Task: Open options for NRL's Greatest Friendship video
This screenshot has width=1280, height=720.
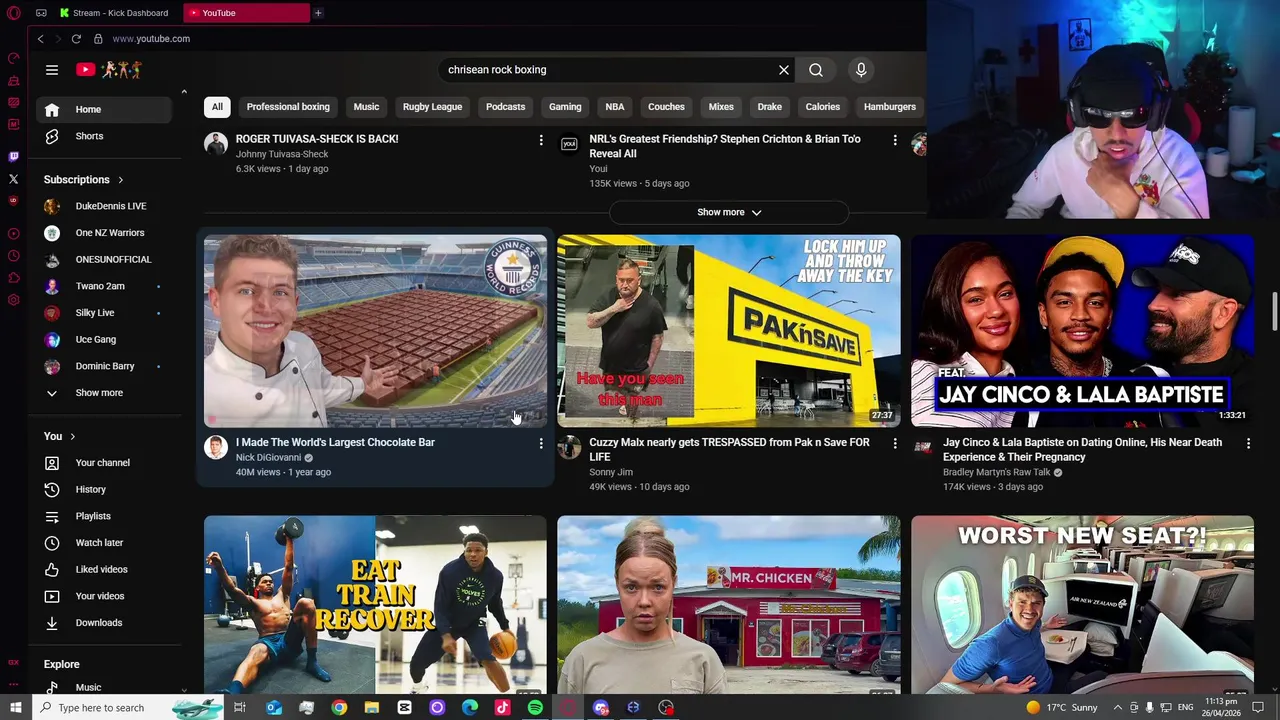Action: click(895, 140)
